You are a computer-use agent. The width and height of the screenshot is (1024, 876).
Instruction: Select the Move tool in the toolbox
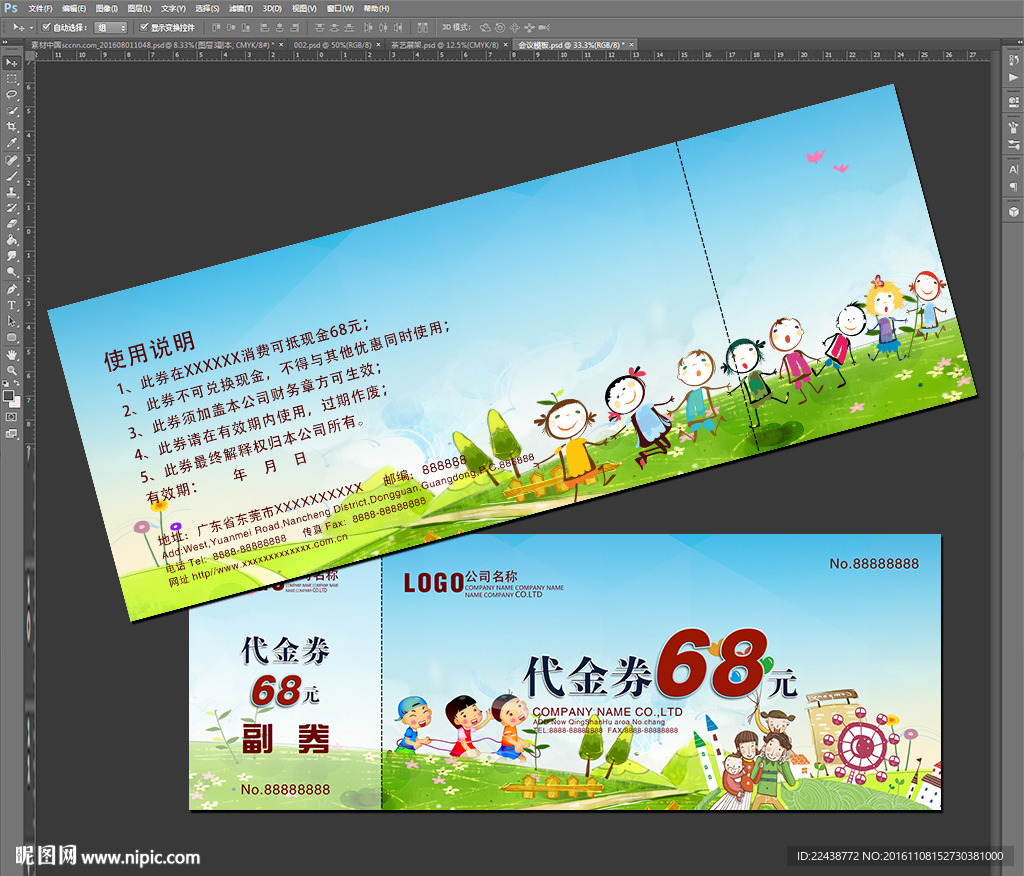12,63
